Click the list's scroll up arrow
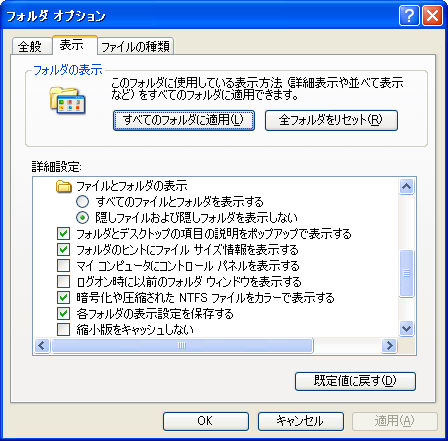The height and width of the screenshot is (441, 448). pos(406,187)
